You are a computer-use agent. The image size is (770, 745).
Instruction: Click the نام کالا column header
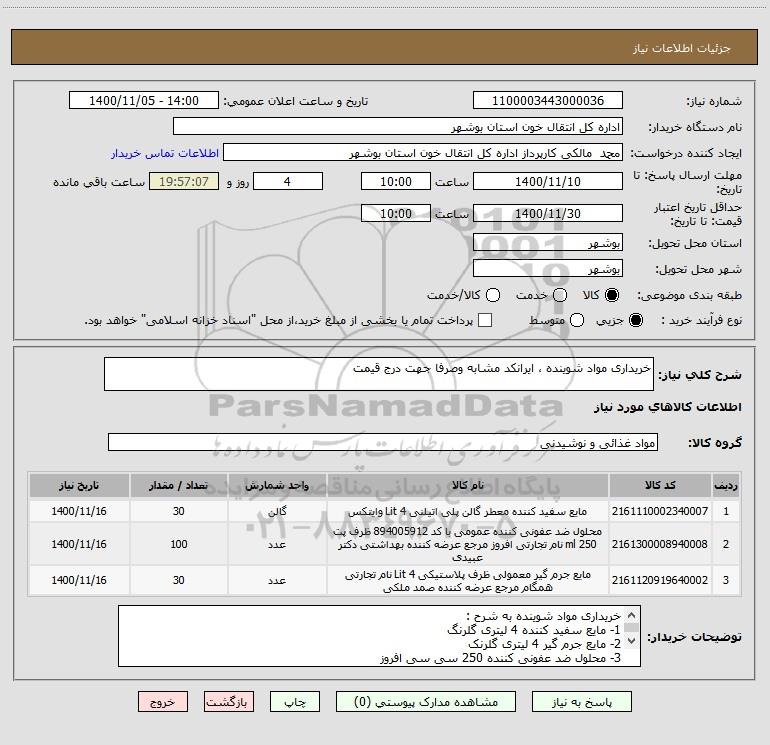[x=468, y=485]
